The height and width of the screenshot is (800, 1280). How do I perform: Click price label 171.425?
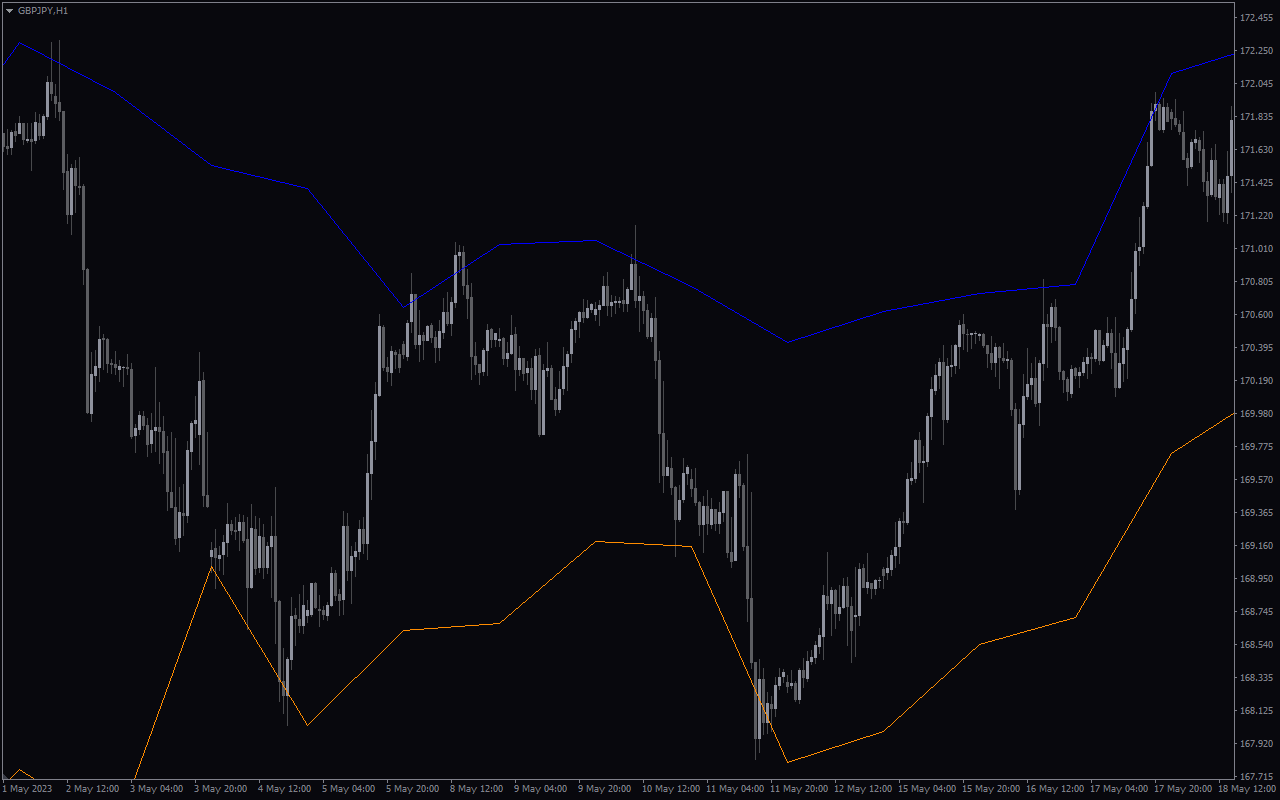tap(1256, 183)
